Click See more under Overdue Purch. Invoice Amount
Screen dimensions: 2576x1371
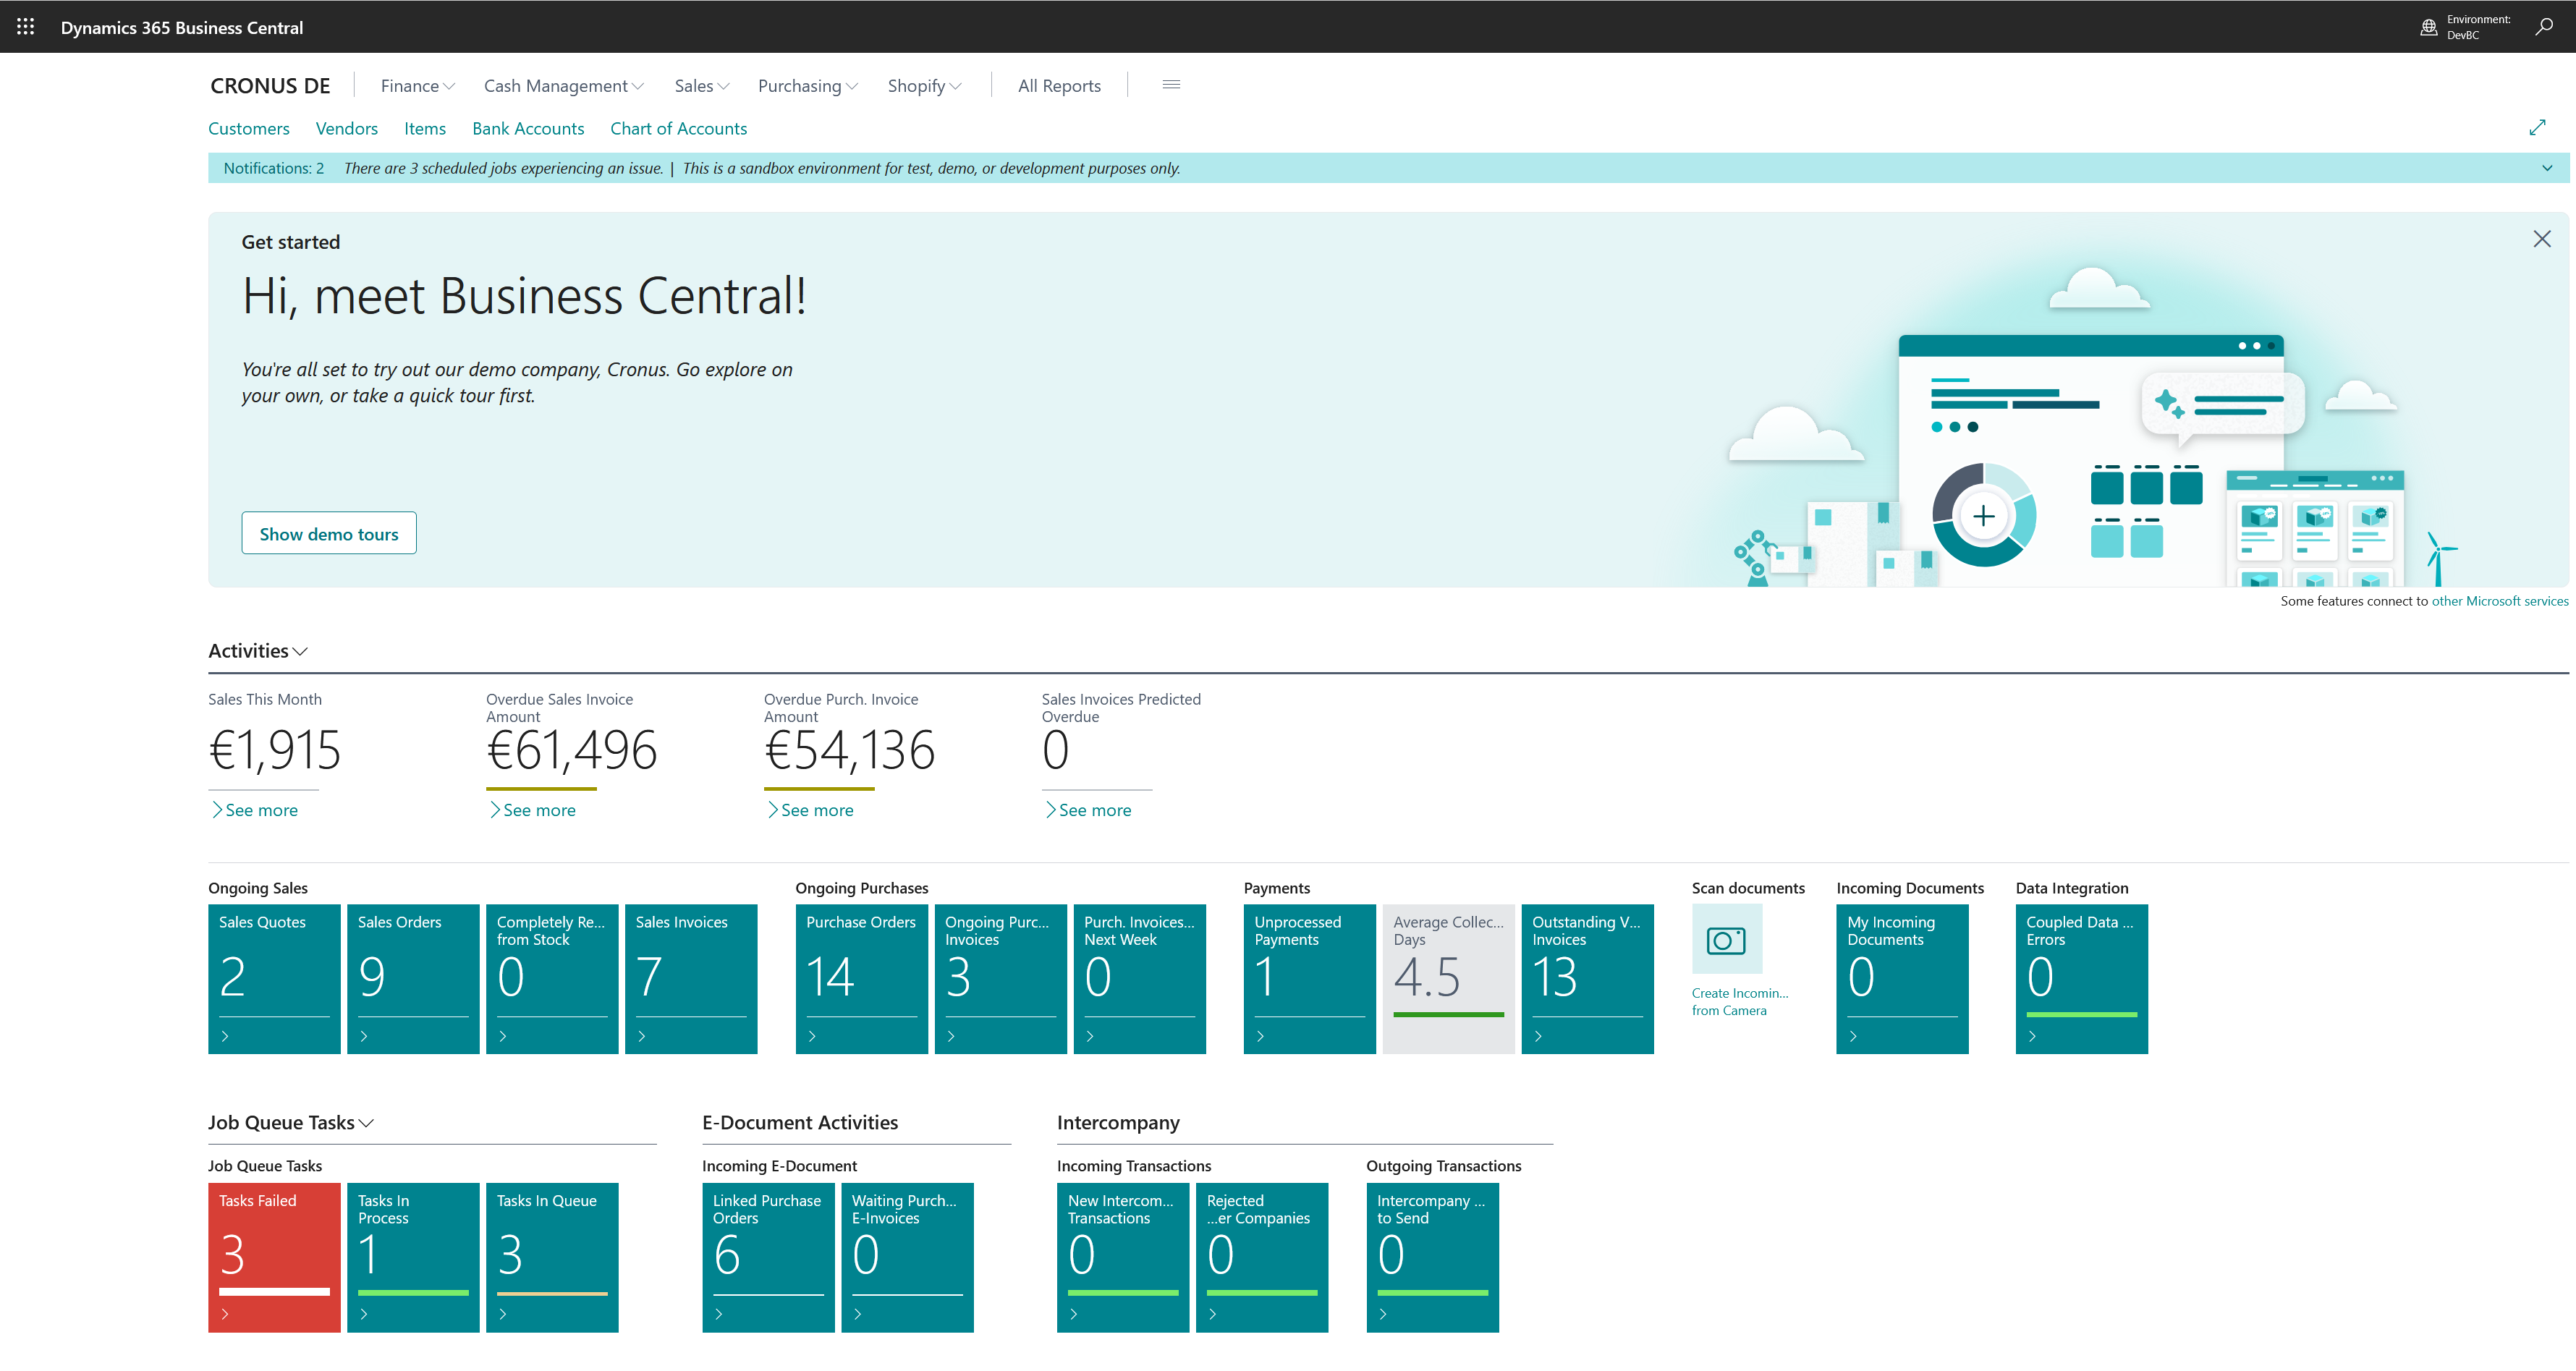pos(811,810)
